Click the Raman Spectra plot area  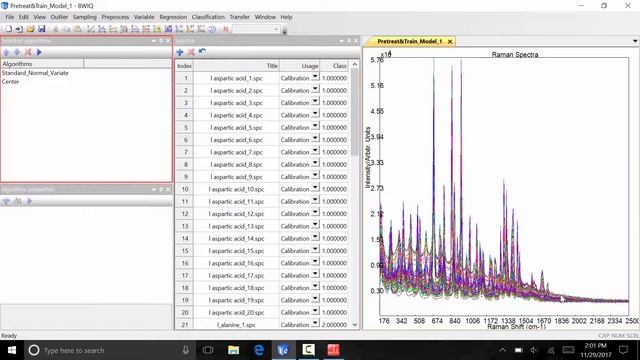(x=504, y=187)
